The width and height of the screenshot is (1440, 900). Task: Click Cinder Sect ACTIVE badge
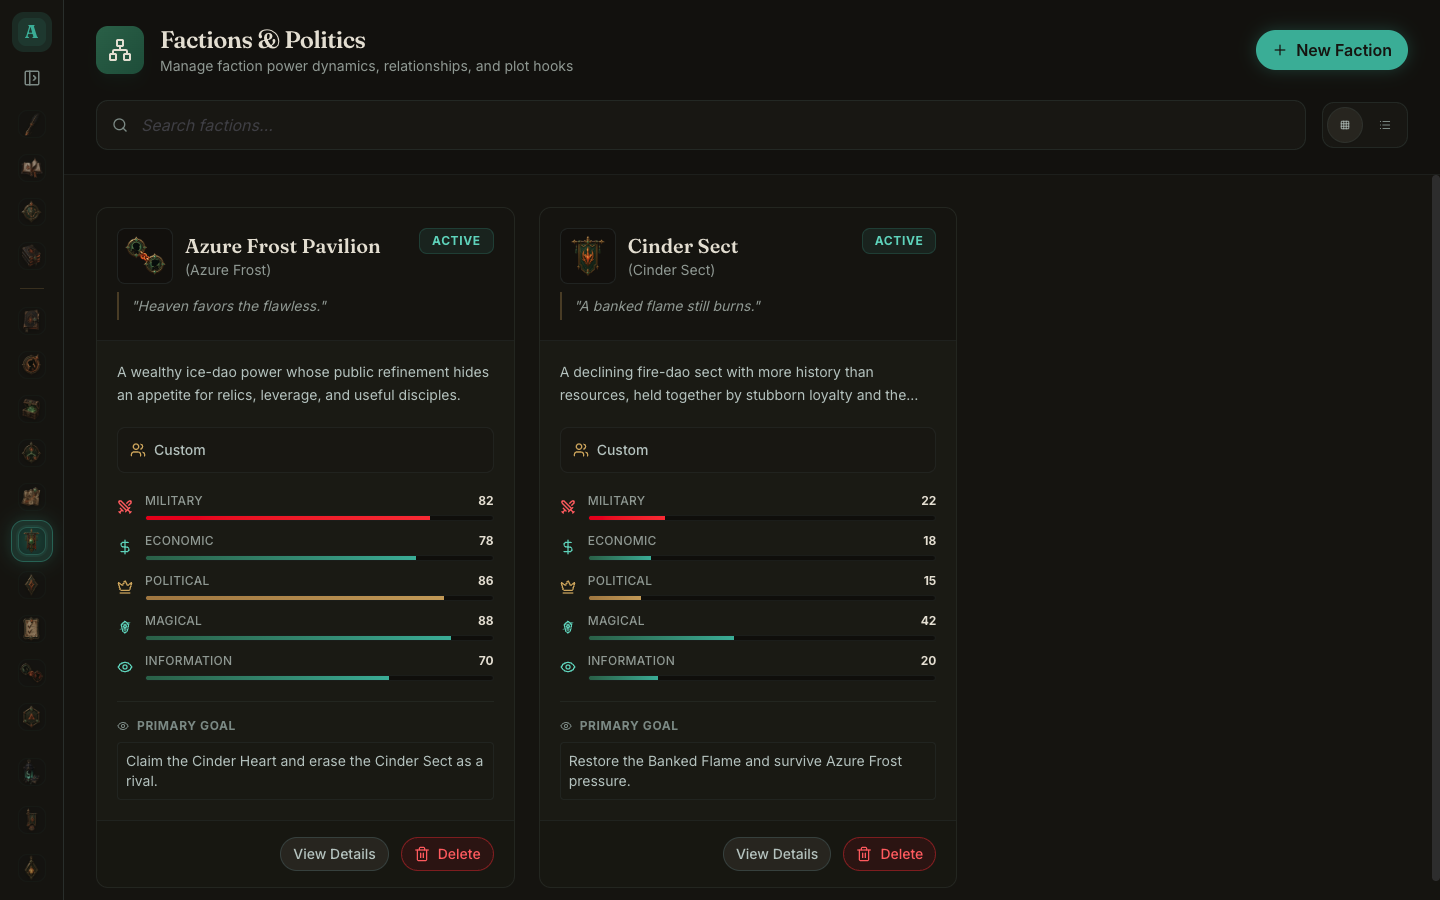click(x=899, y=241)
